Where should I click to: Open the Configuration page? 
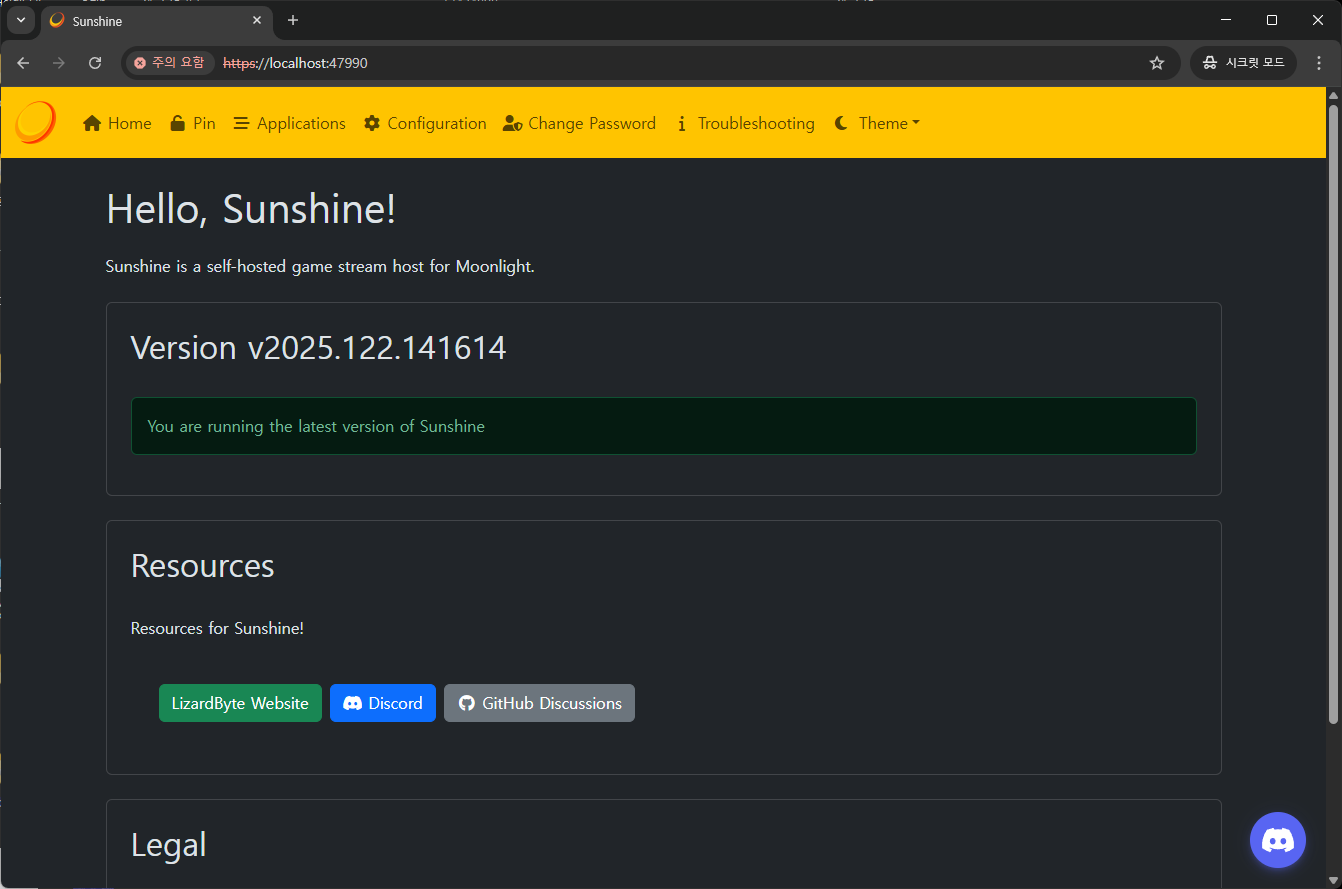pos(425,123)
